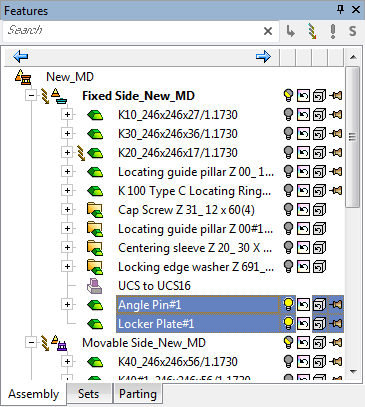
Task: Click the 3D box icon in Locker Plate#1 row
Action: click(319, 324)
